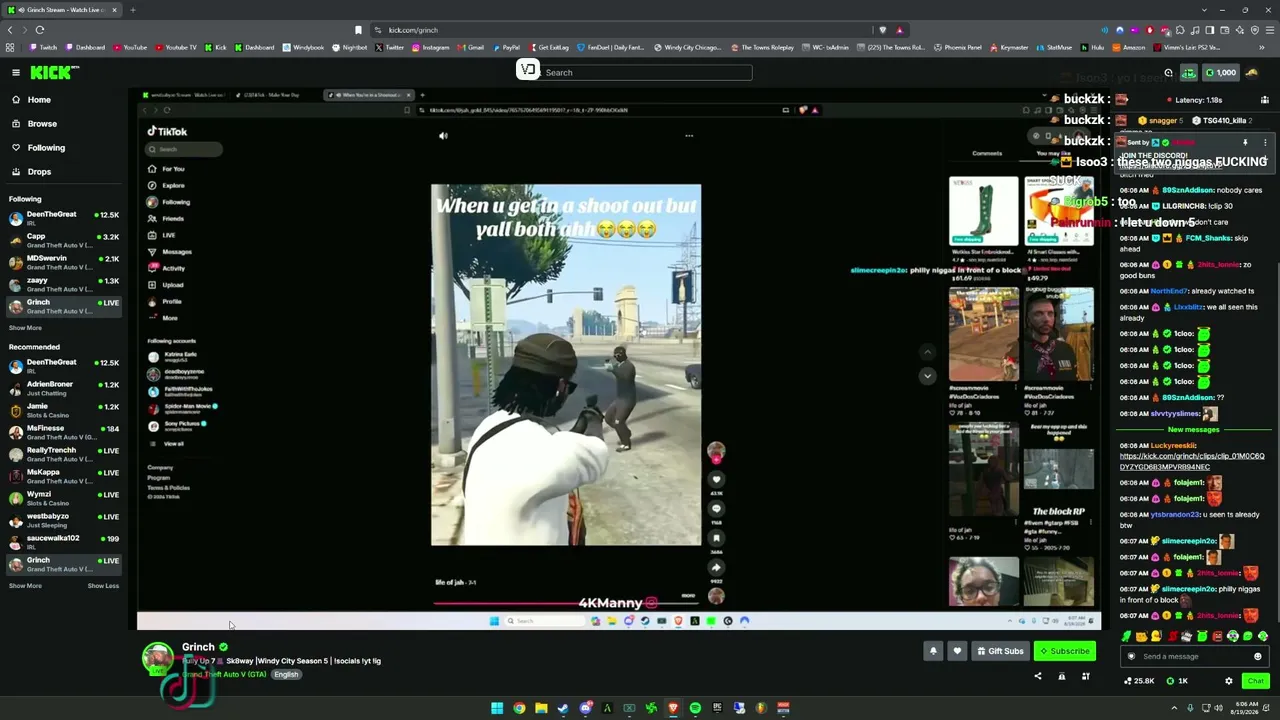Click the Send a message chat field
This screenshot has width=1280, height=720.
point(1194,656)
